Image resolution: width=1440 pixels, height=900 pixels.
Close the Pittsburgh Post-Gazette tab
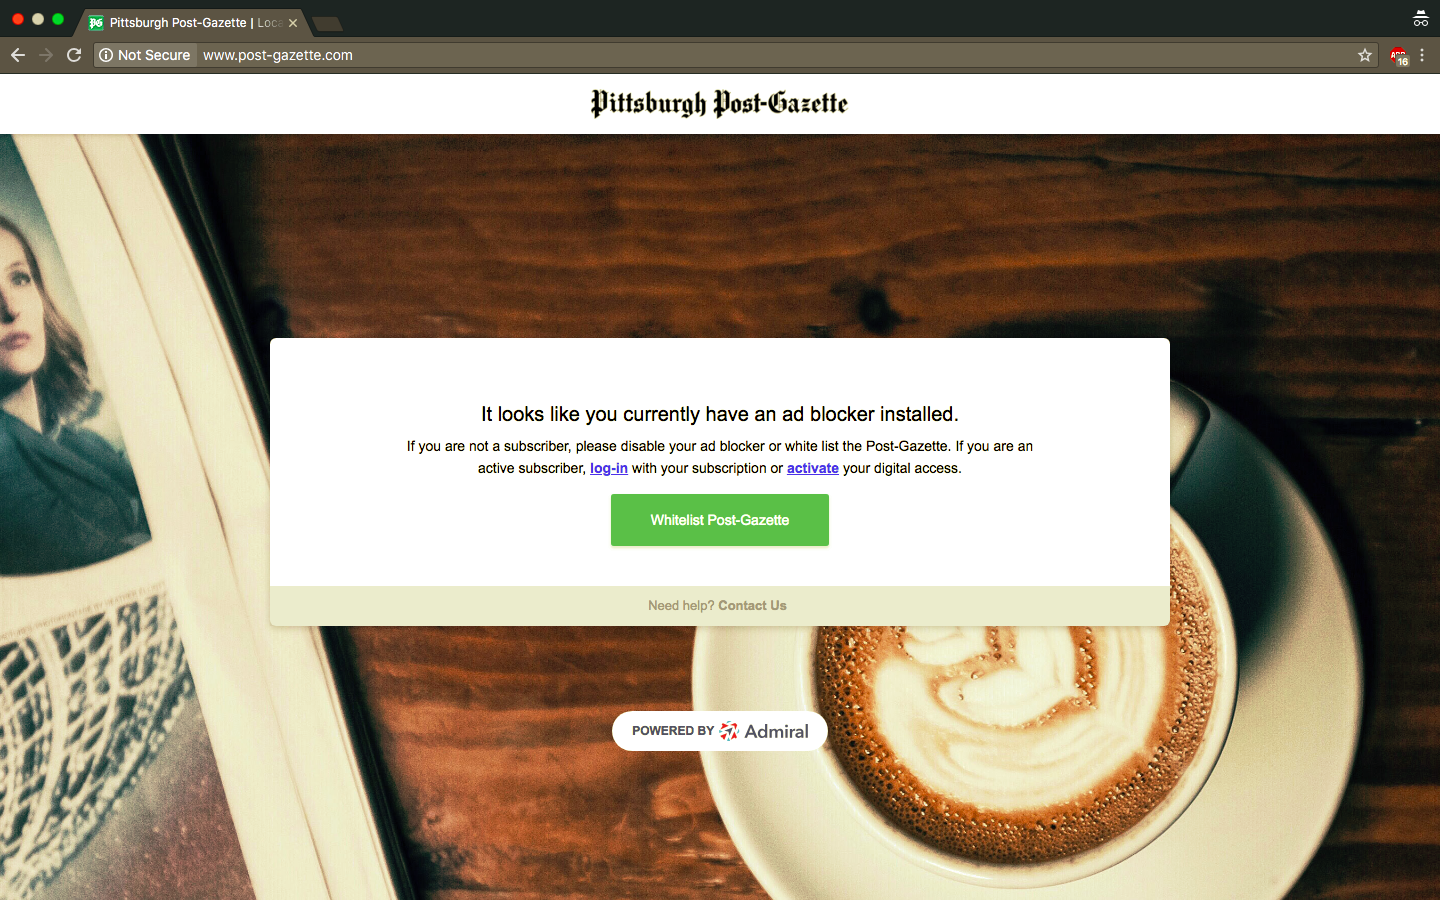(293, 23)
